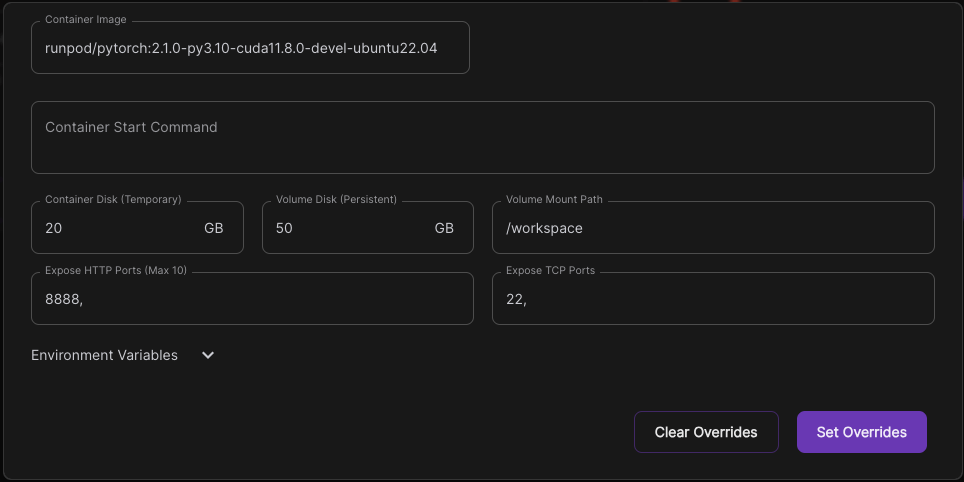
Task: Click the Volume Mount Path label
Action: point(554,199)
